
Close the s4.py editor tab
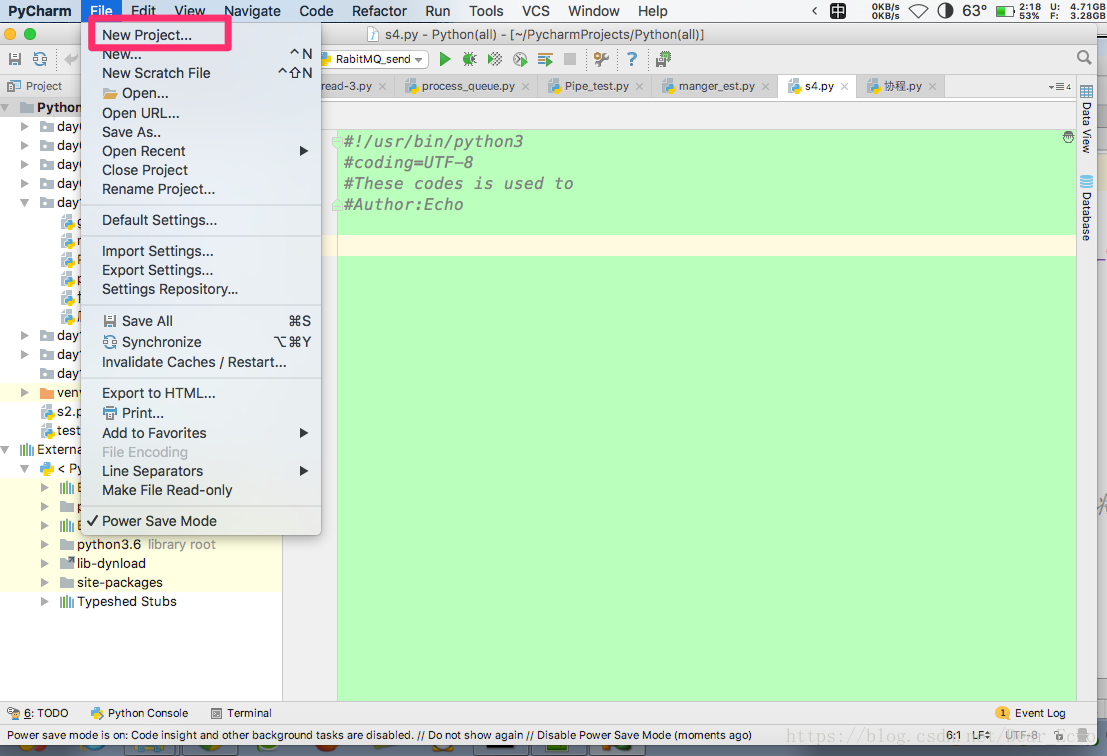pyautogui.click(x=844, y=86)
